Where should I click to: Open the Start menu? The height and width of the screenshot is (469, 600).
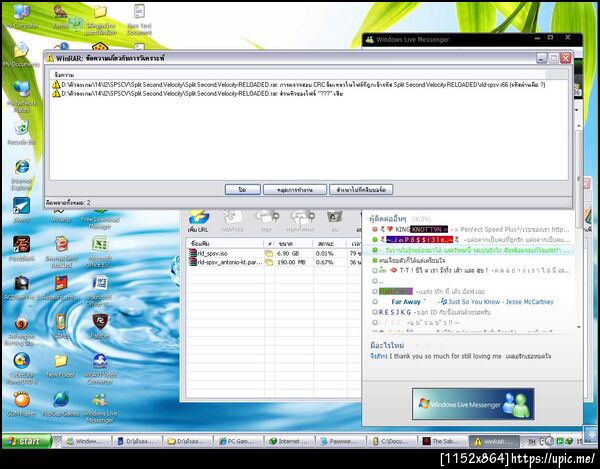coord(26,441)
